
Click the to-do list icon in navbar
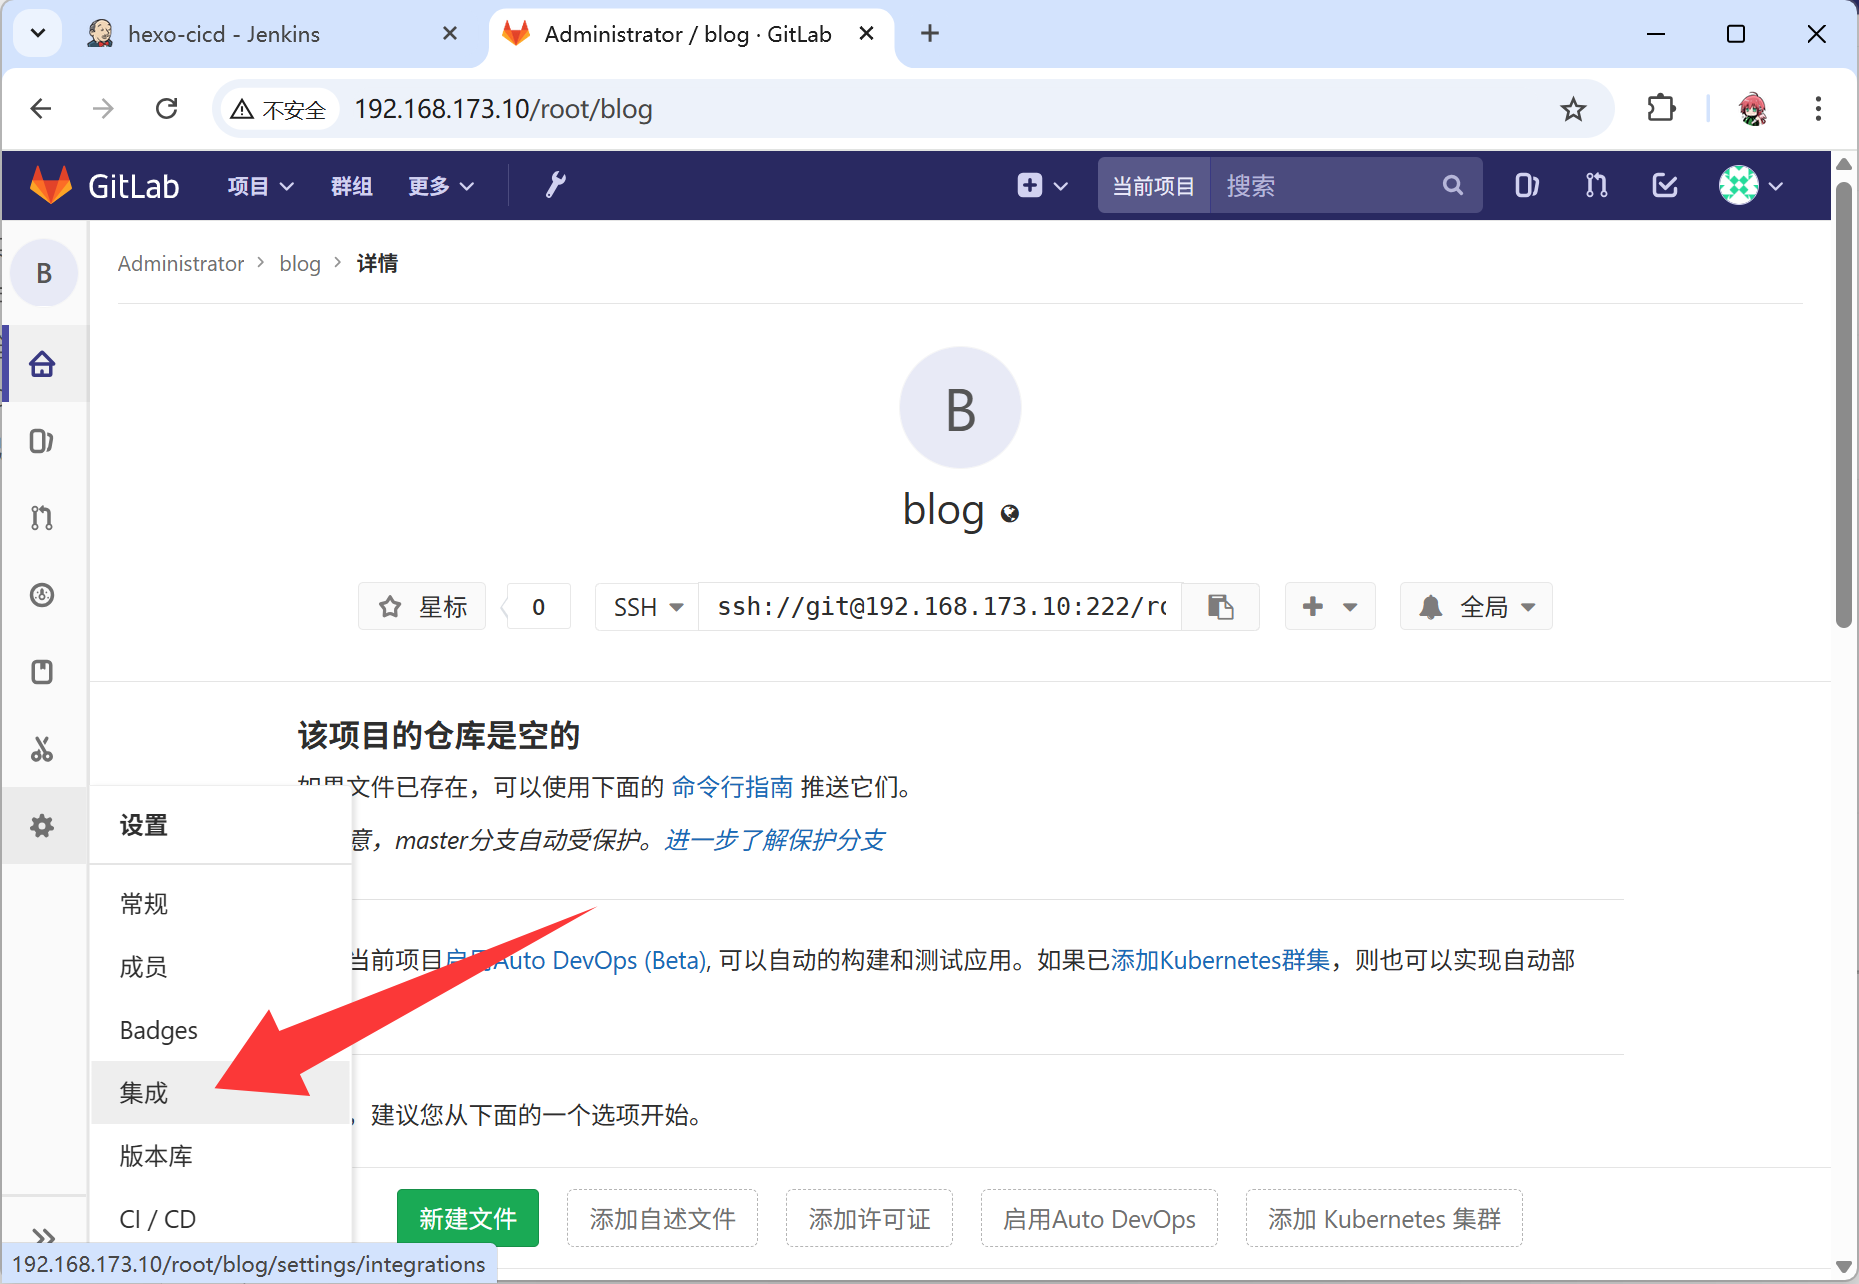[x=1665, y=185]
